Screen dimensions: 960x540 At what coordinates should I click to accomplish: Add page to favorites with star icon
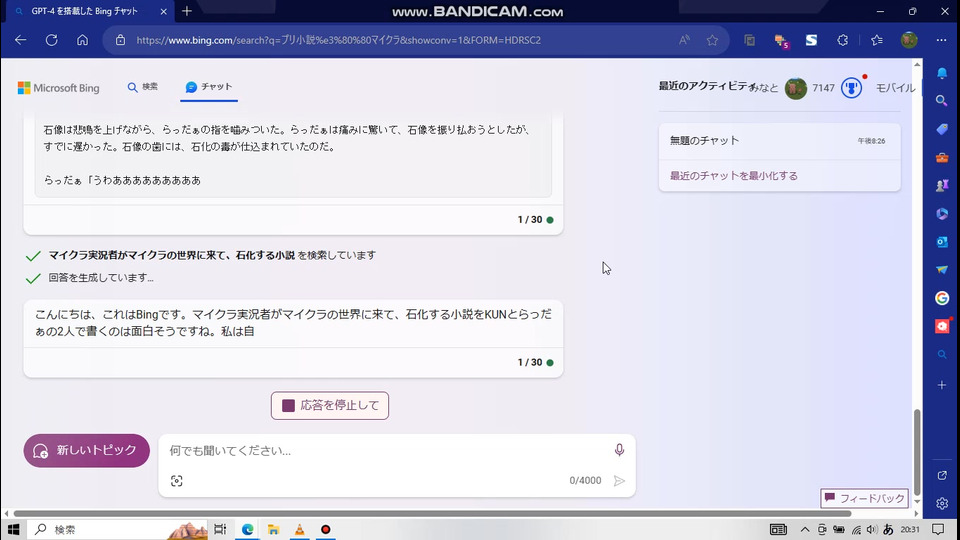click(x=712, y=40)
